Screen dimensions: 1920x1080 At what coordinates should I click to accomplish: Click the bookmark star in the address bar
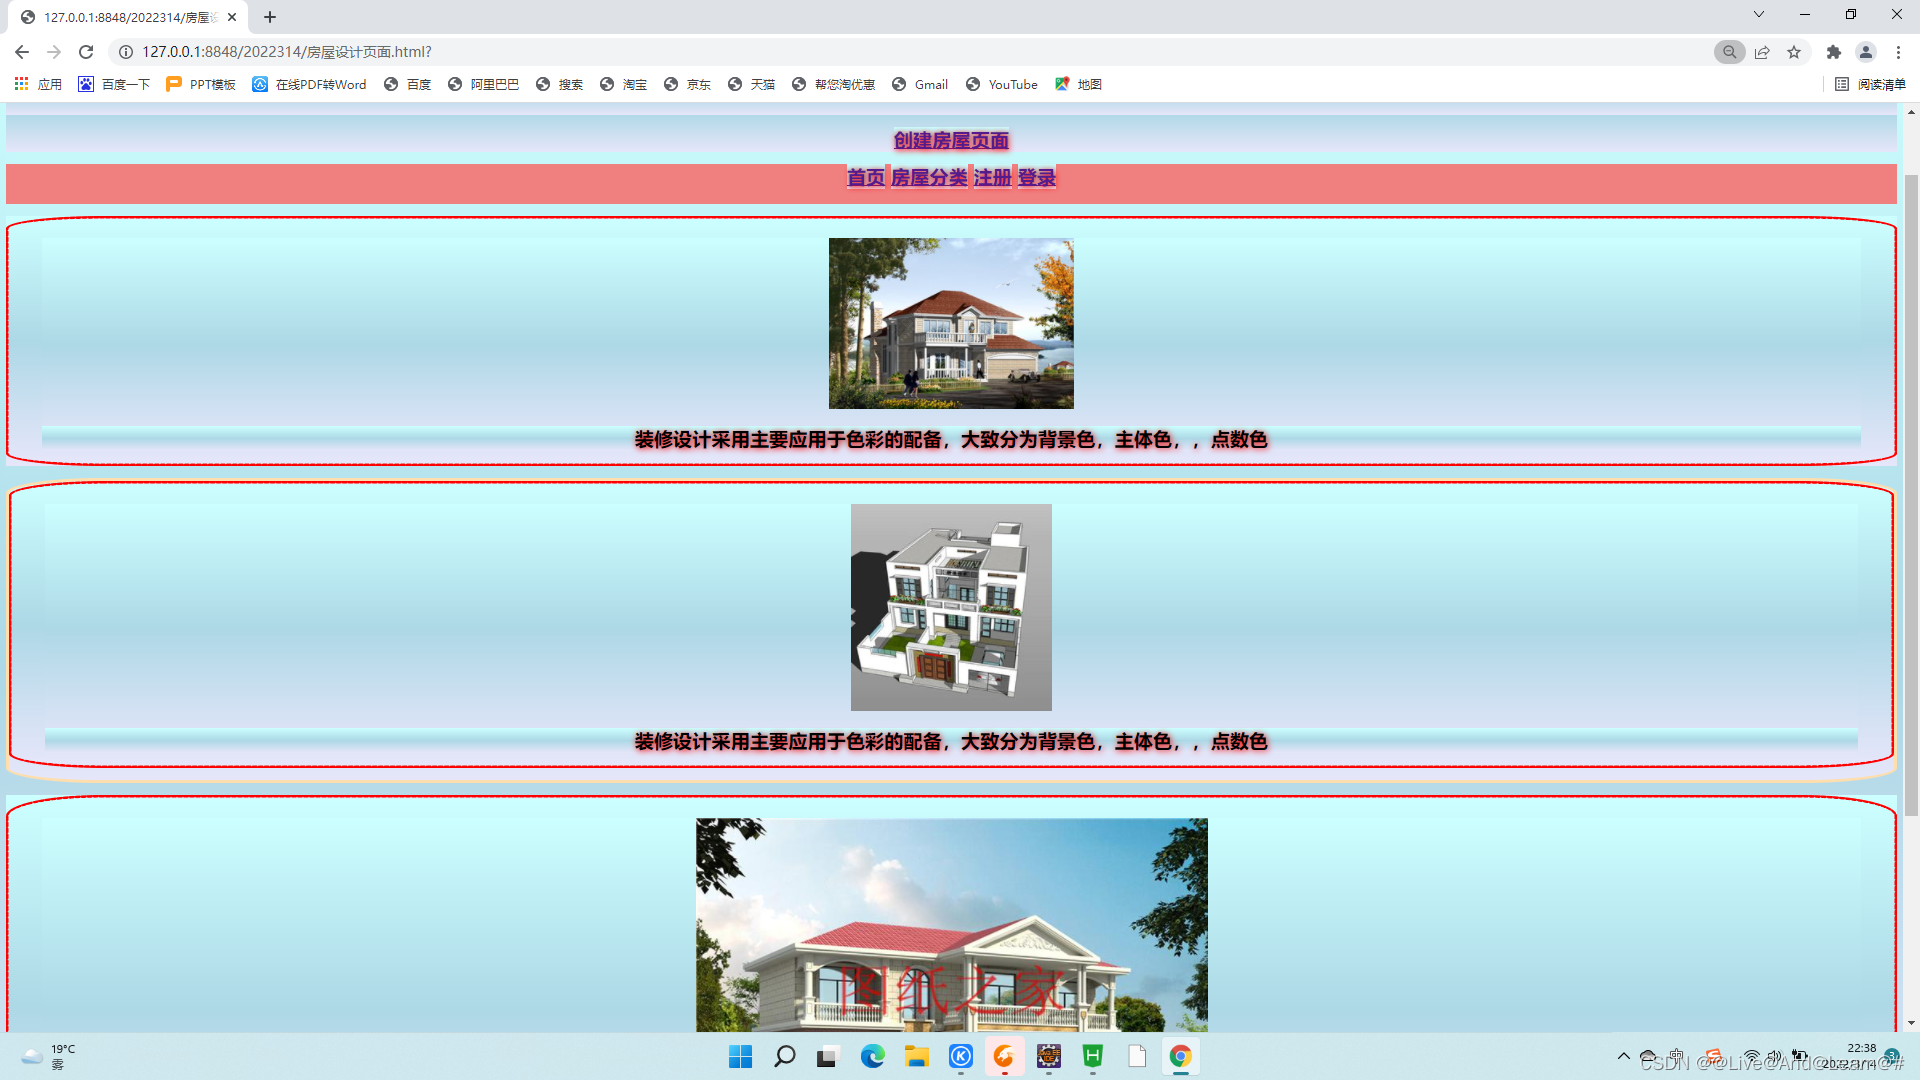point(1794,52)
